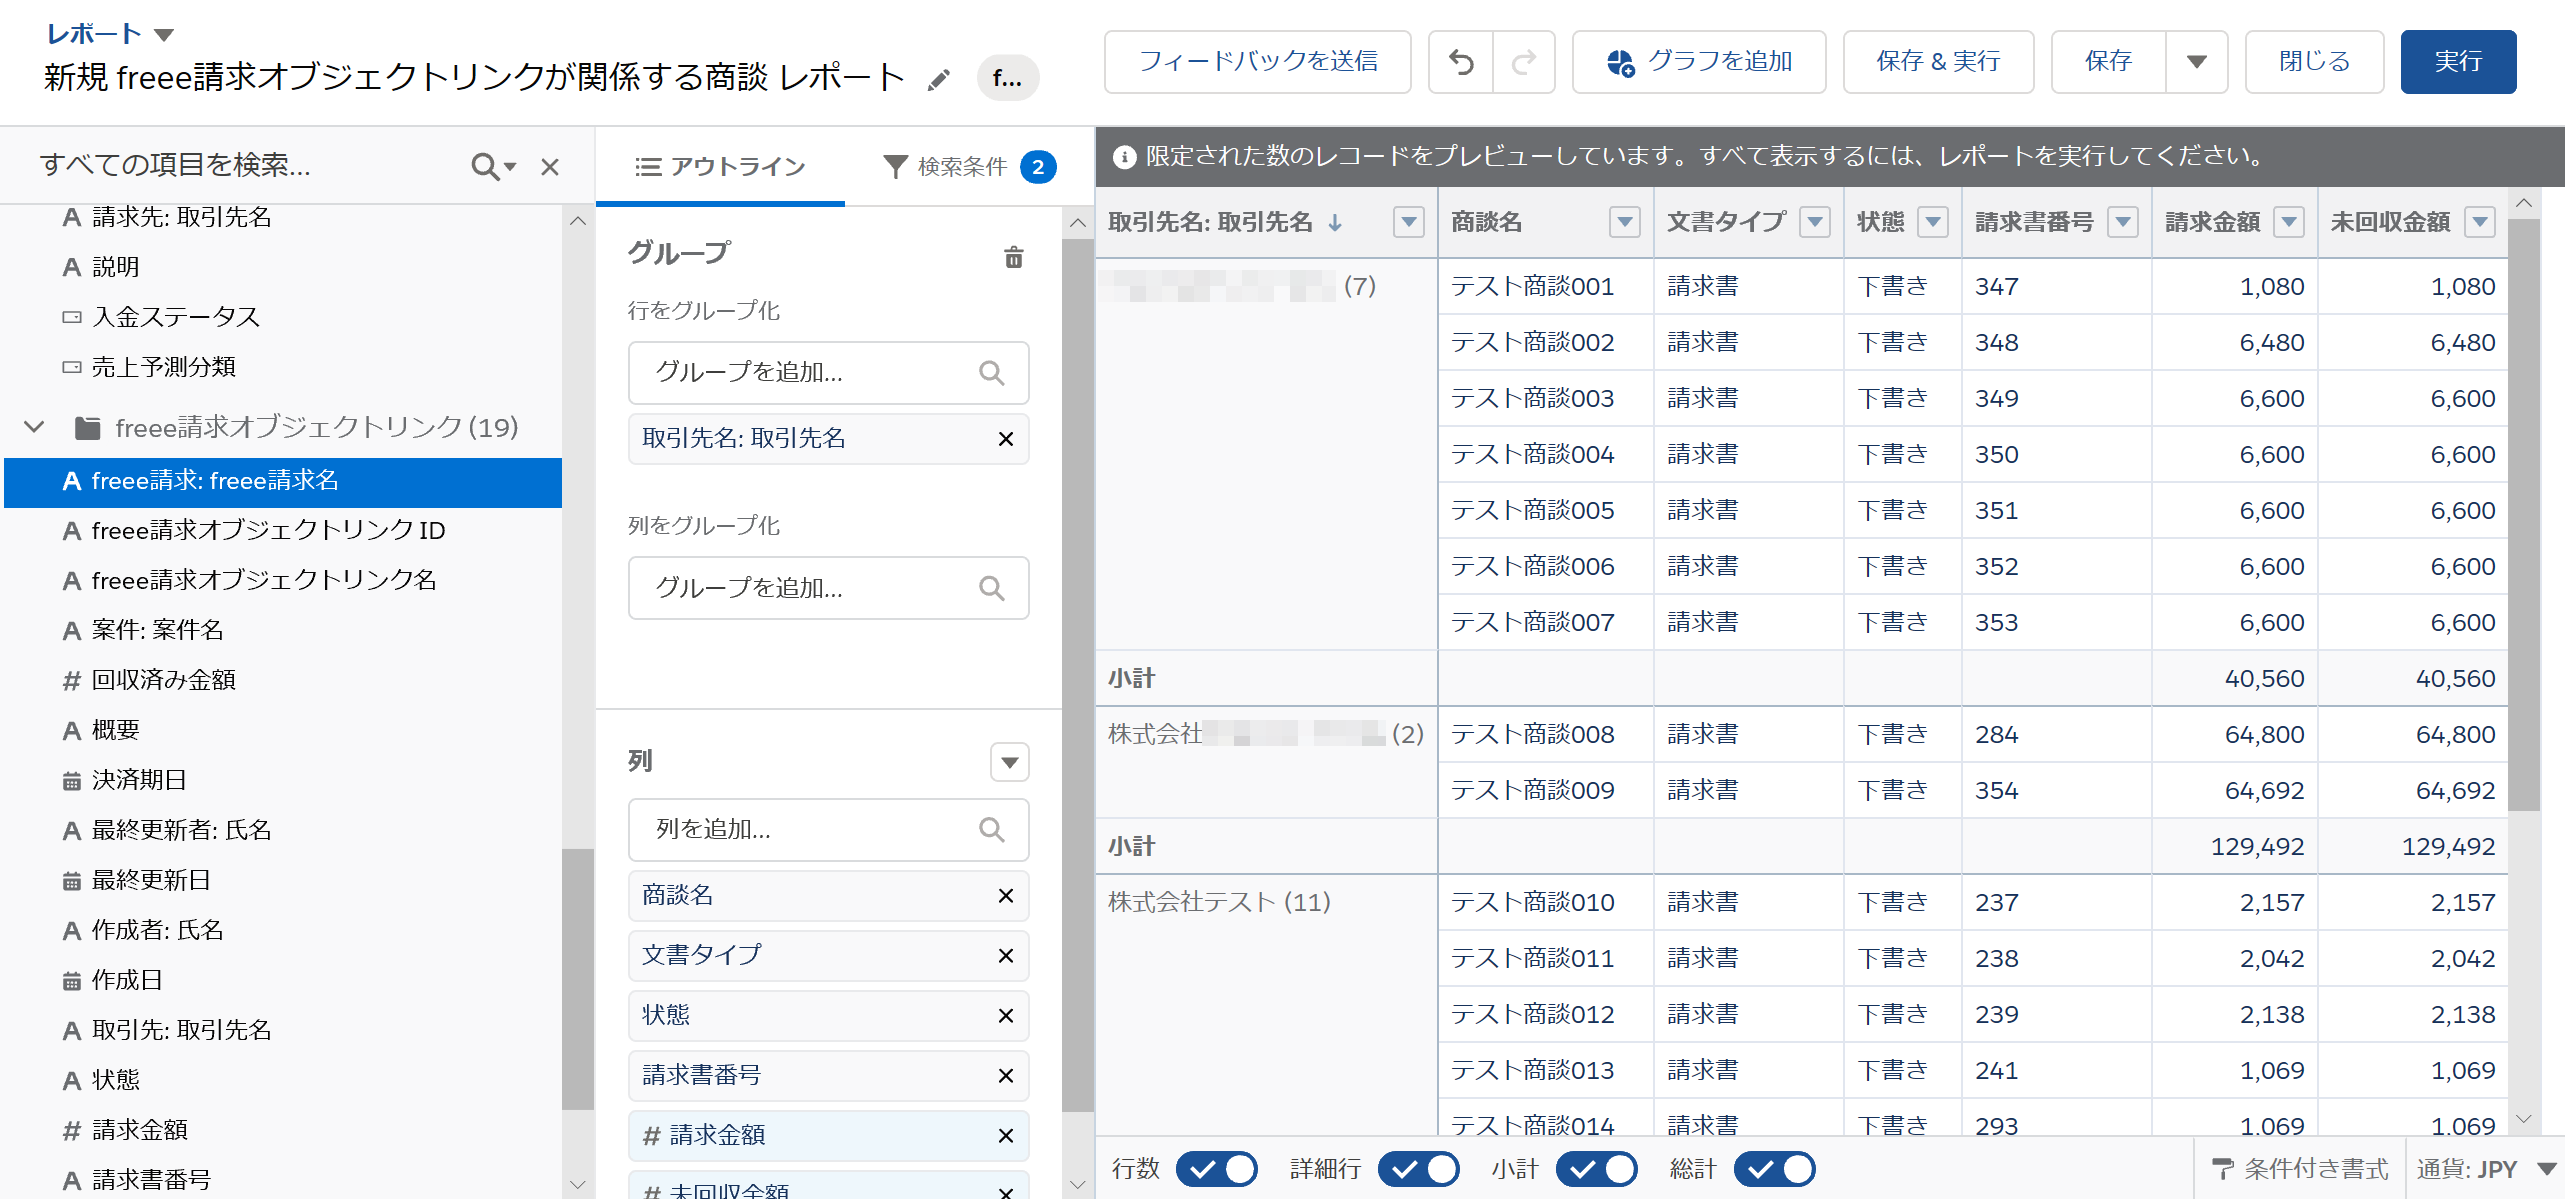Edit report name with pencil icon
The image size is (2565, 1199).
pos(938,79)
